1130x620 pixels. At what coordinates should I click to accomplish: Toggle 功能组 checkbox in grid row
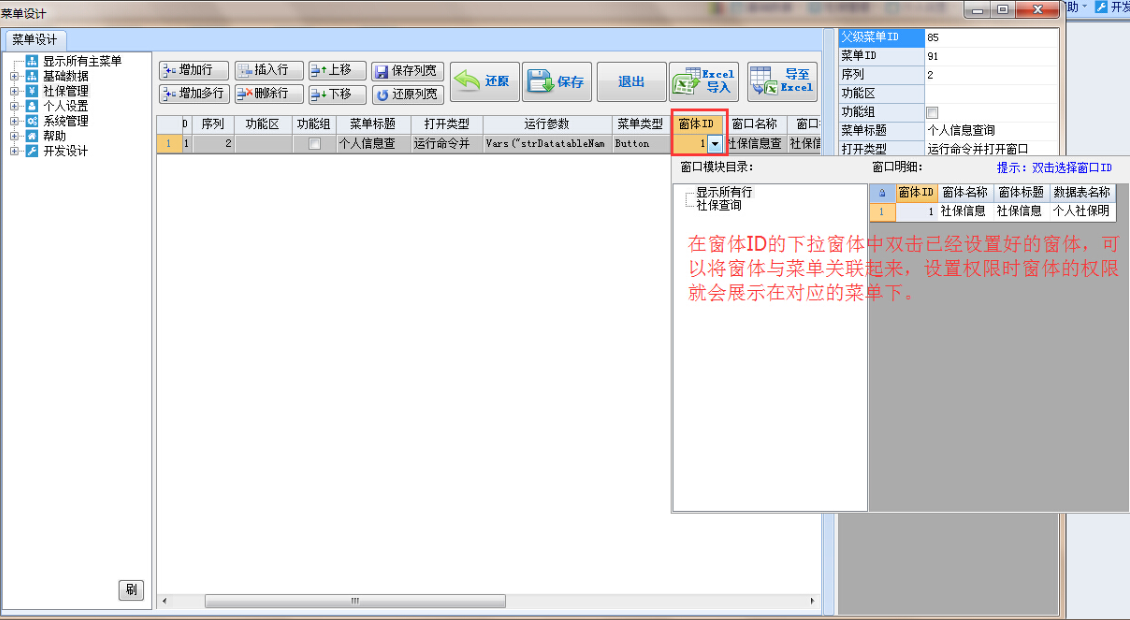coord(314,143)
